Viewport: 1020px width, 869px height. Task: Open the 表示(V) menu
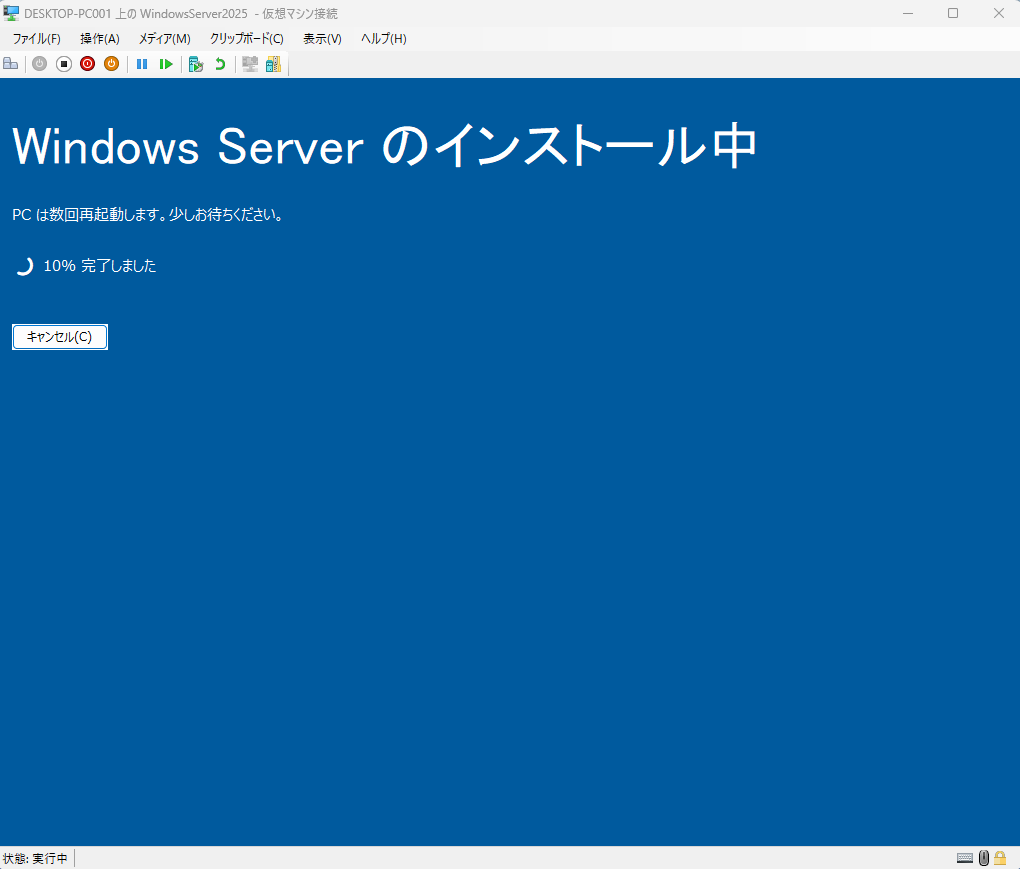pyautogui.click(x=322, y=39)
